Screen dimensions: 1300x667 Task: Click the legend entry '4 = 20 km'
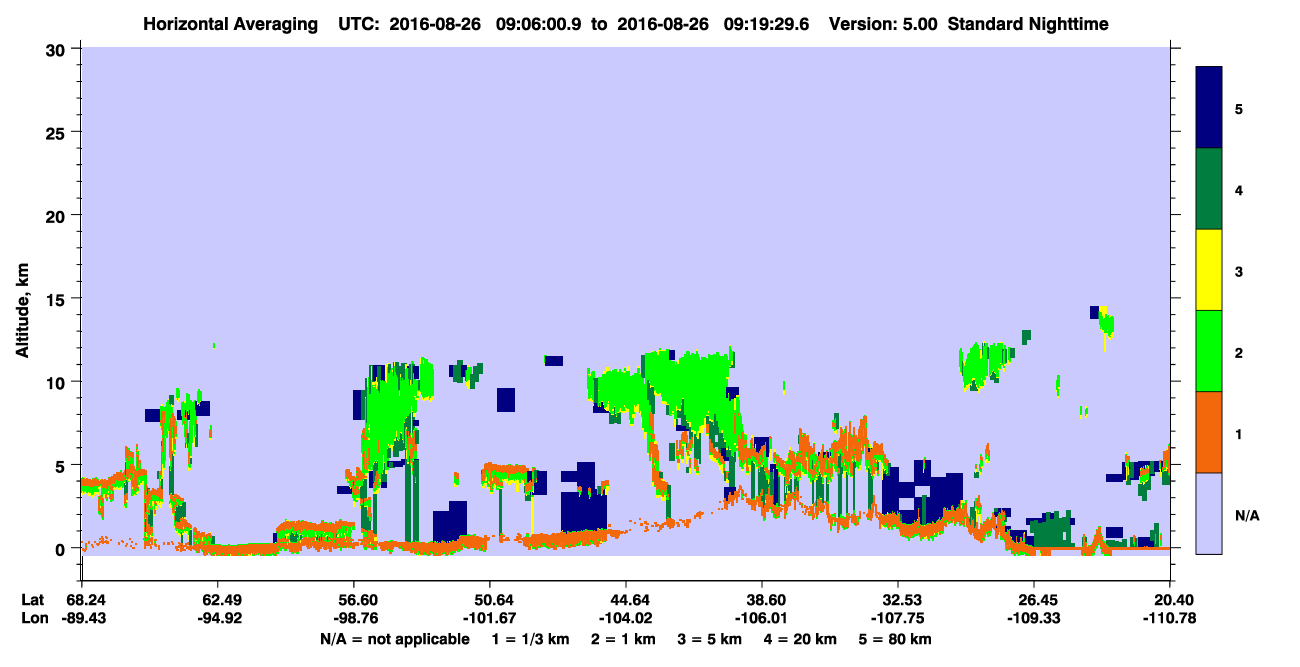point(801,639)
